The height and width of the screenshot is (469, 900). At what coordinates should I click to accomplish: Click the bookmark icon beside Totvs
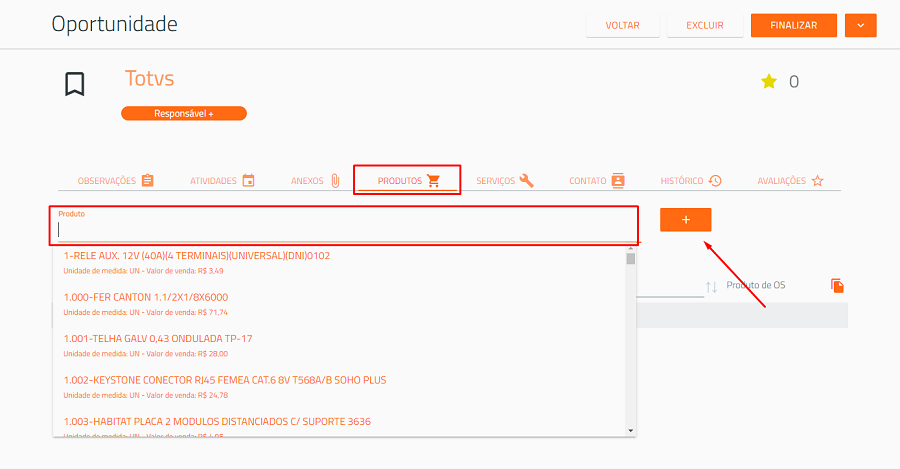[x=75, y=84]
